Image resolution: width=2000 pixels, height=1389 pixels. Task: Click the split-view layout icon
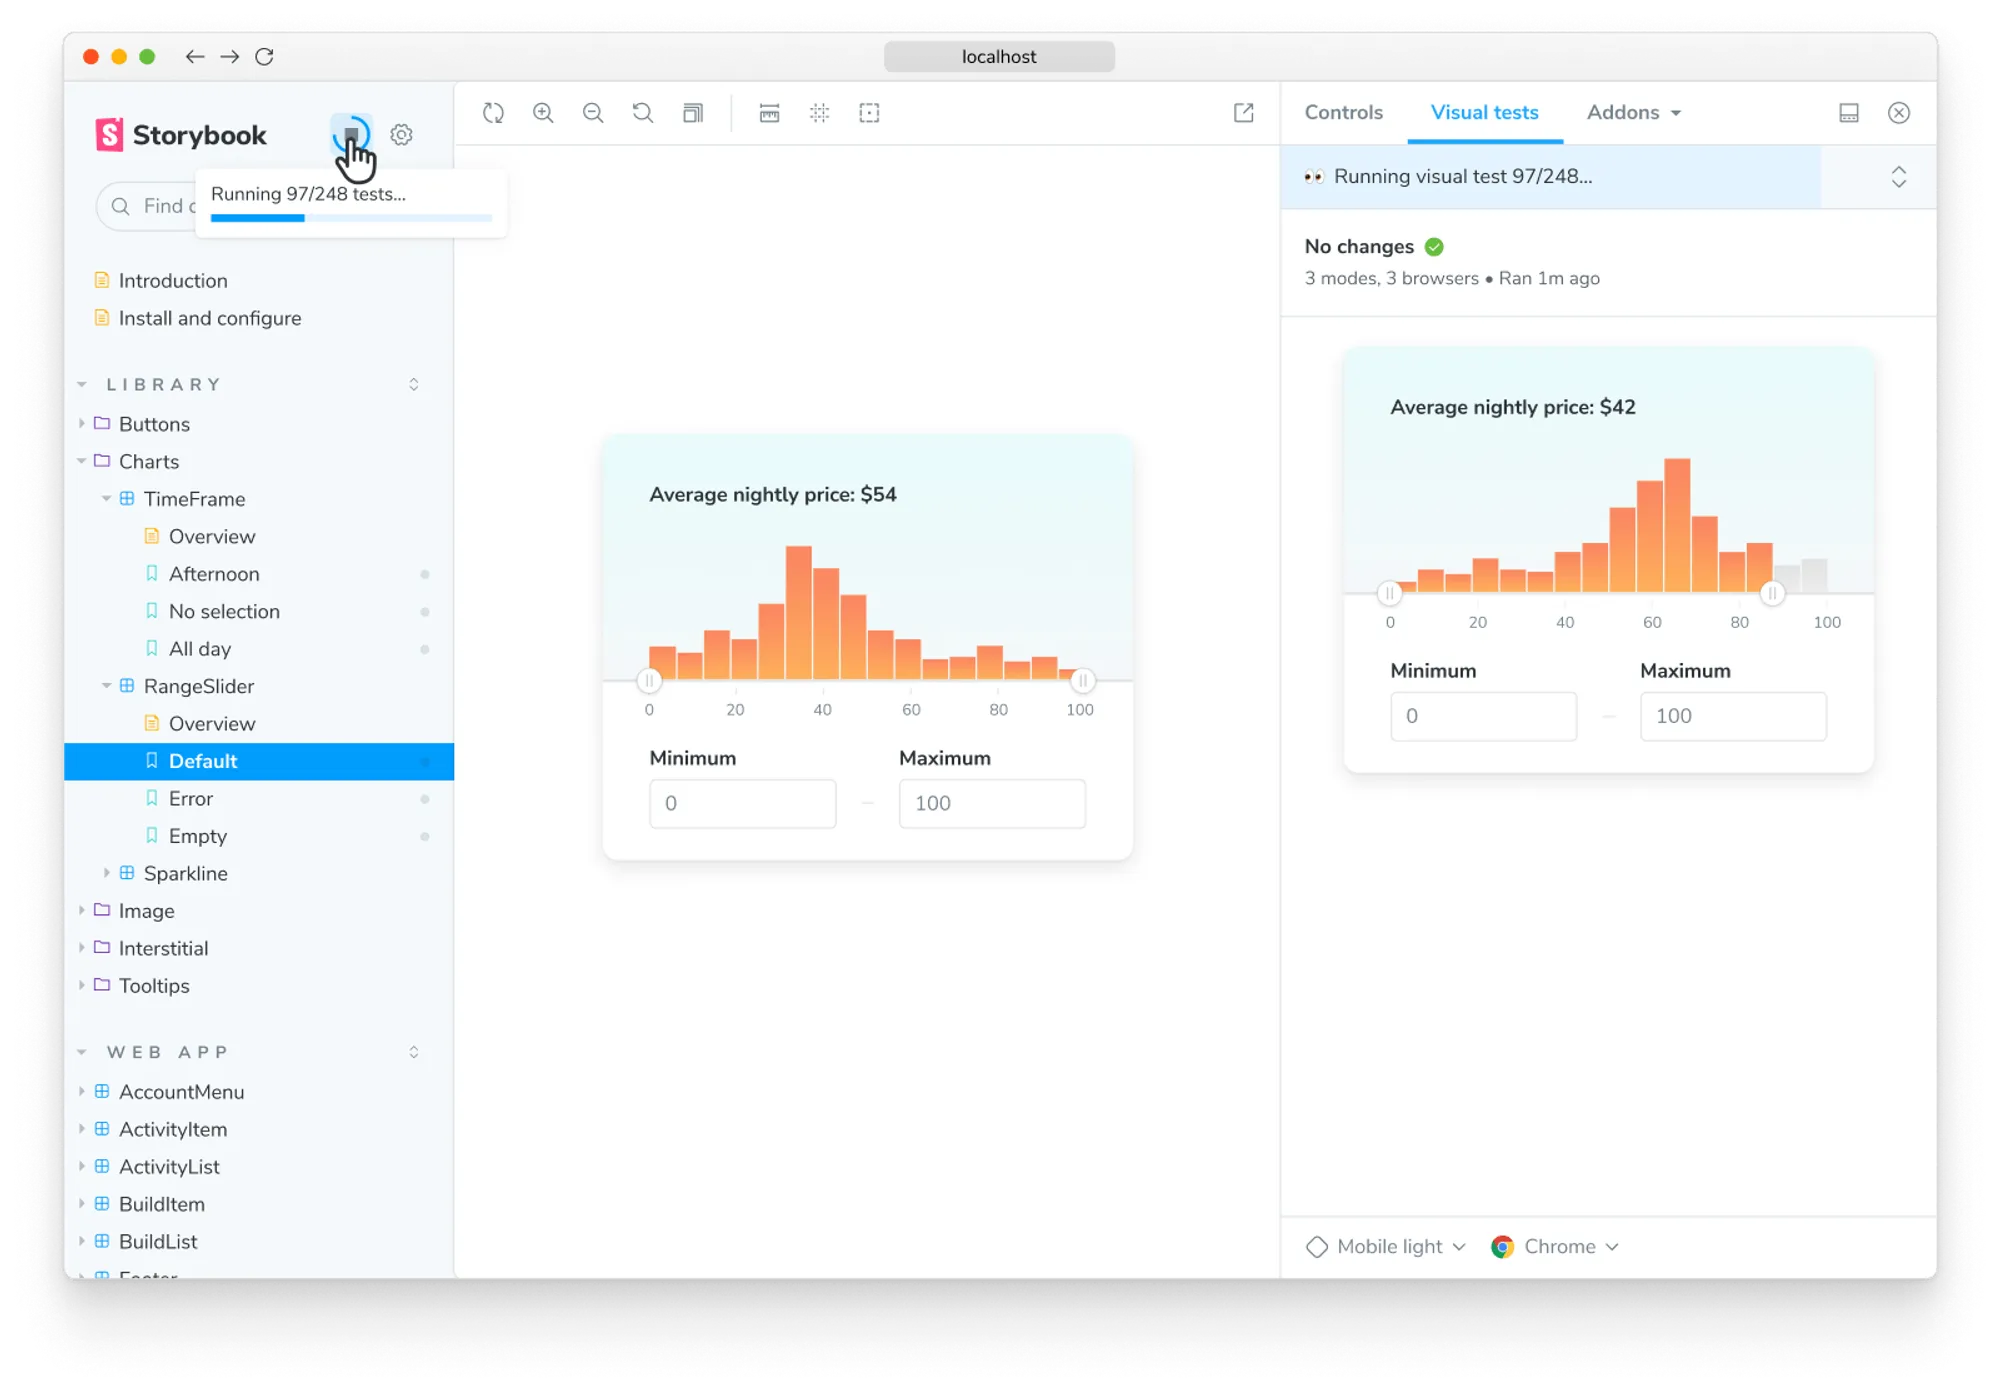(1851, 112)
